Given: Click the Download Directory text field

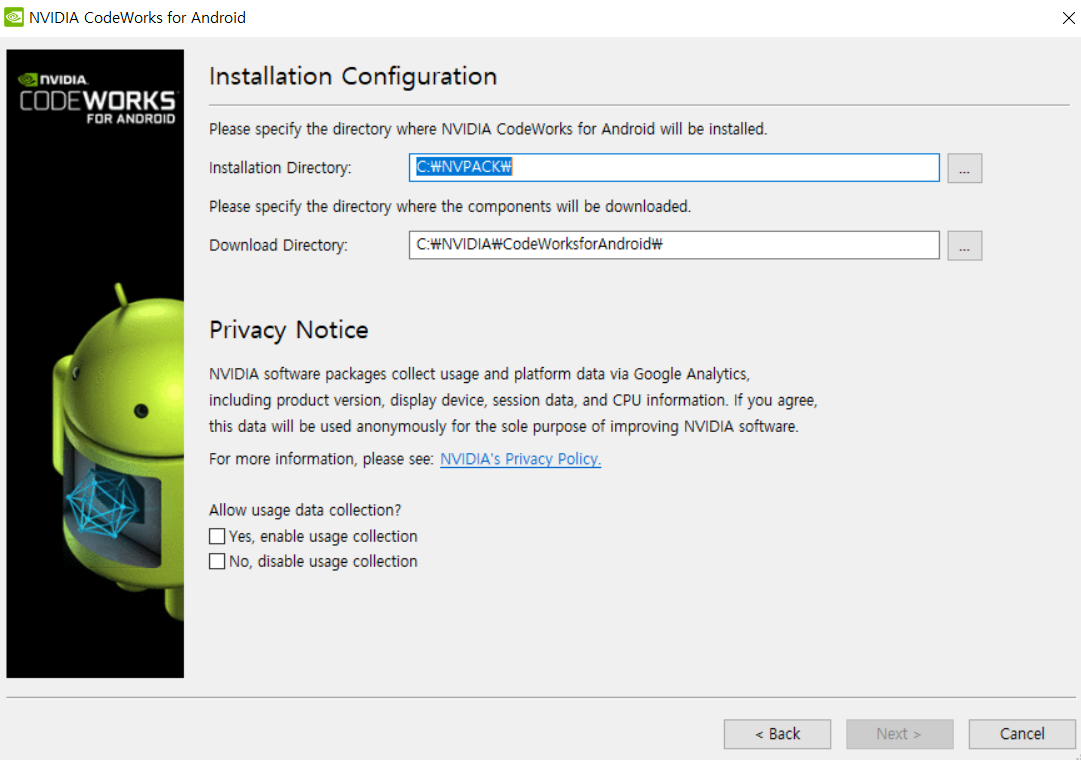Looking at the screenshot, I should pos(674,245).
